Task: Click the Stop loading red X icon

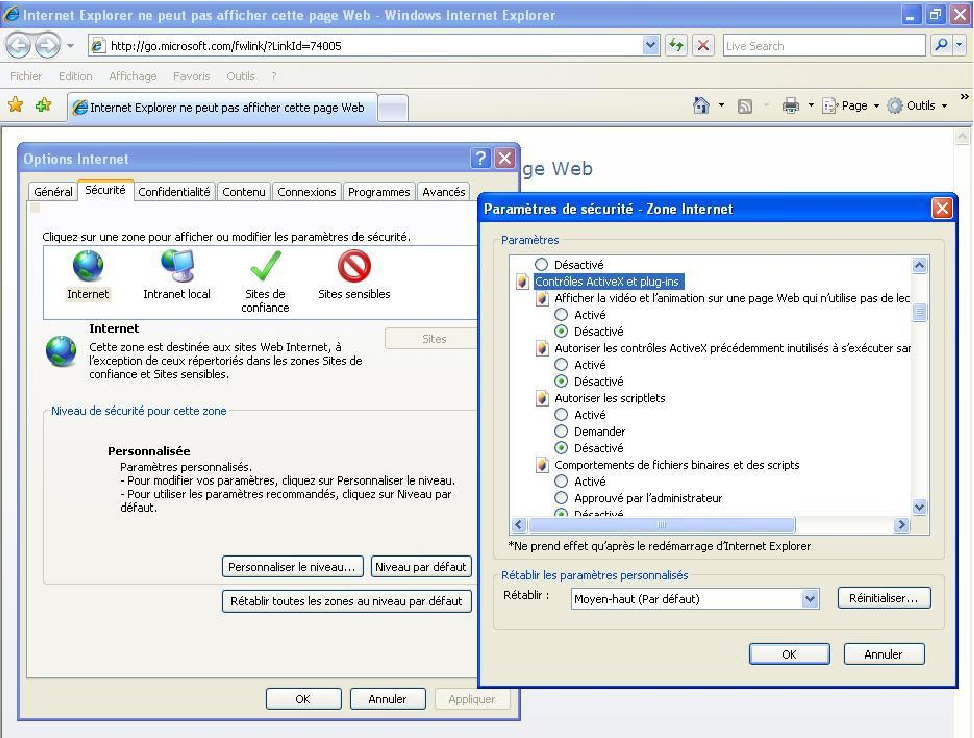Action: (703, 45)
